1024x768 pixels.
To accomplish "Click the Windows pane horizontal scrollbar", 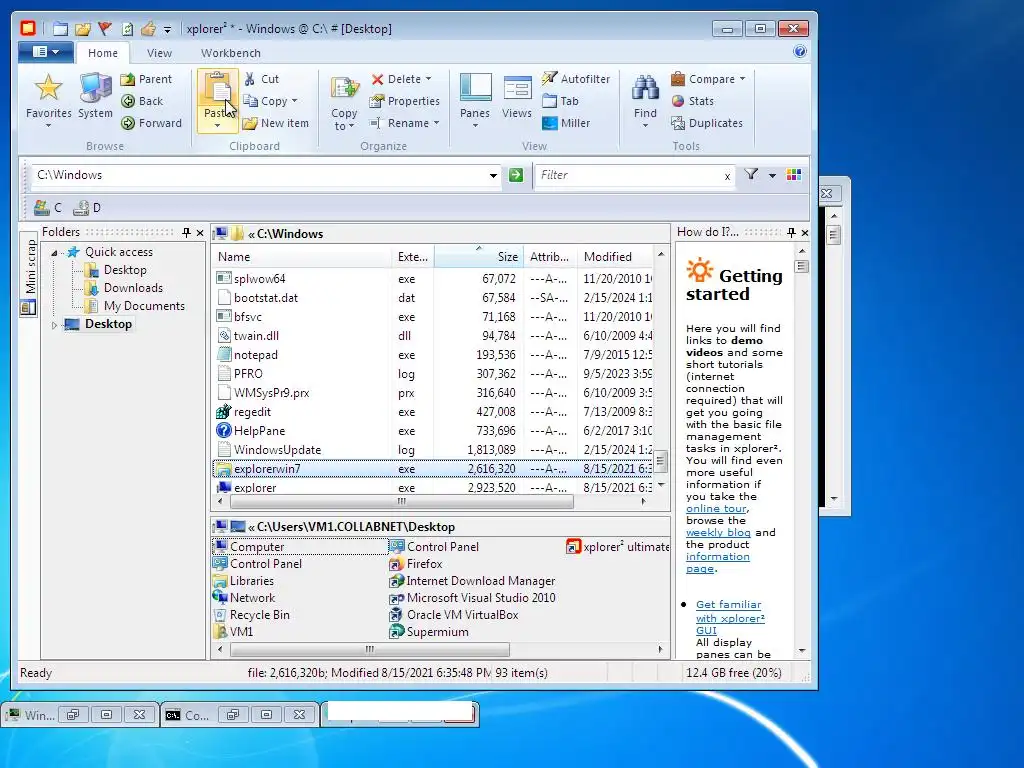I will (402, 502).
